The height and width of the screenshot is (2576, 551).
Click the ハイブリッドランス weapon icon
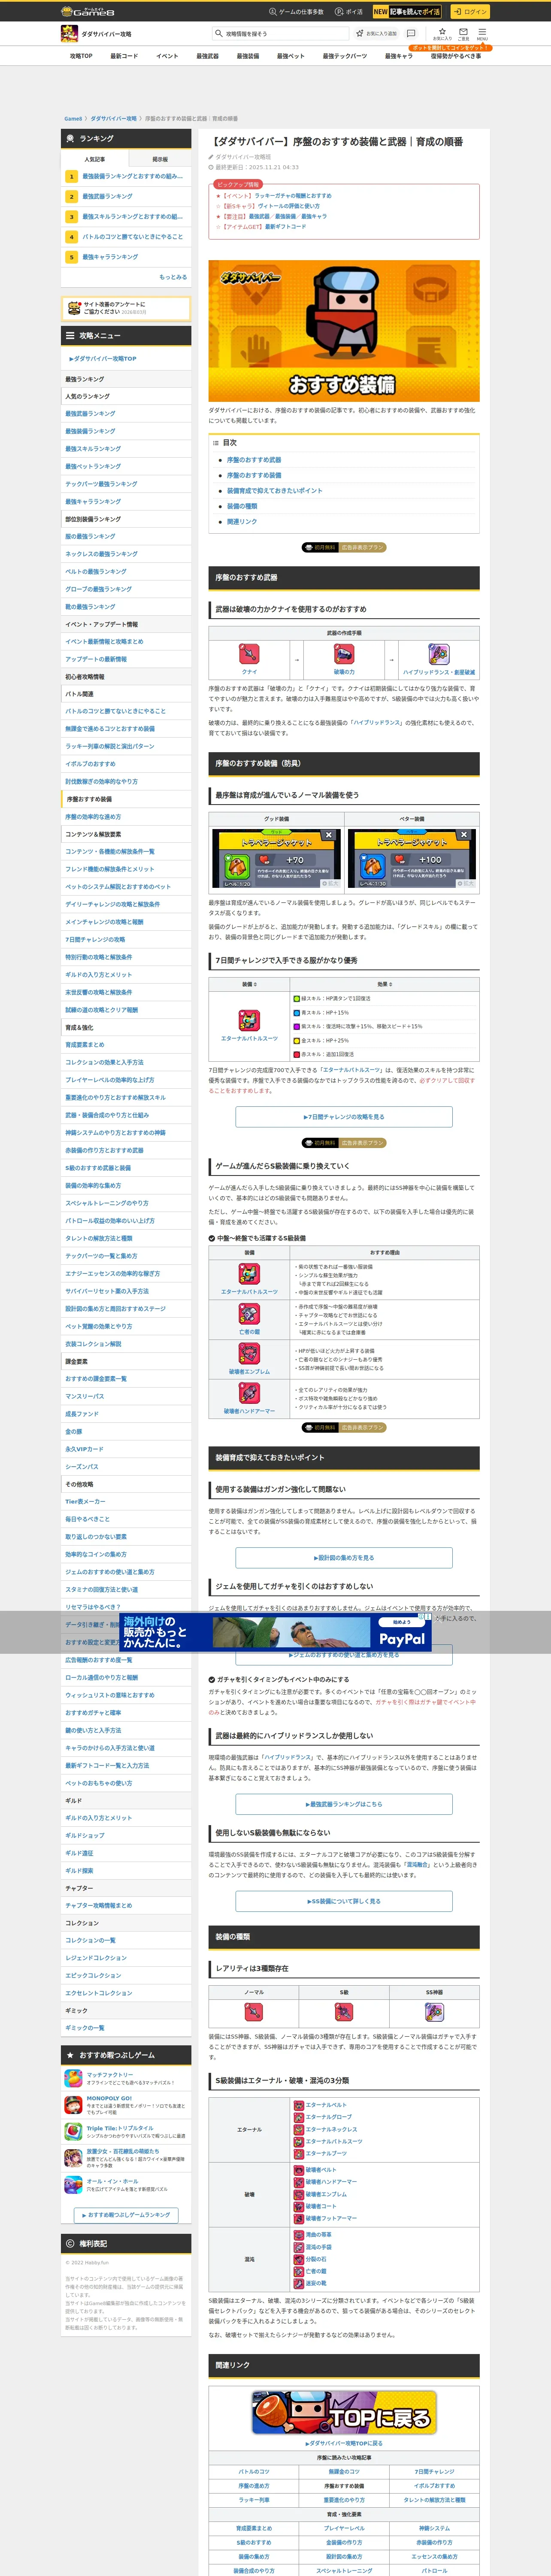point(438,653)
